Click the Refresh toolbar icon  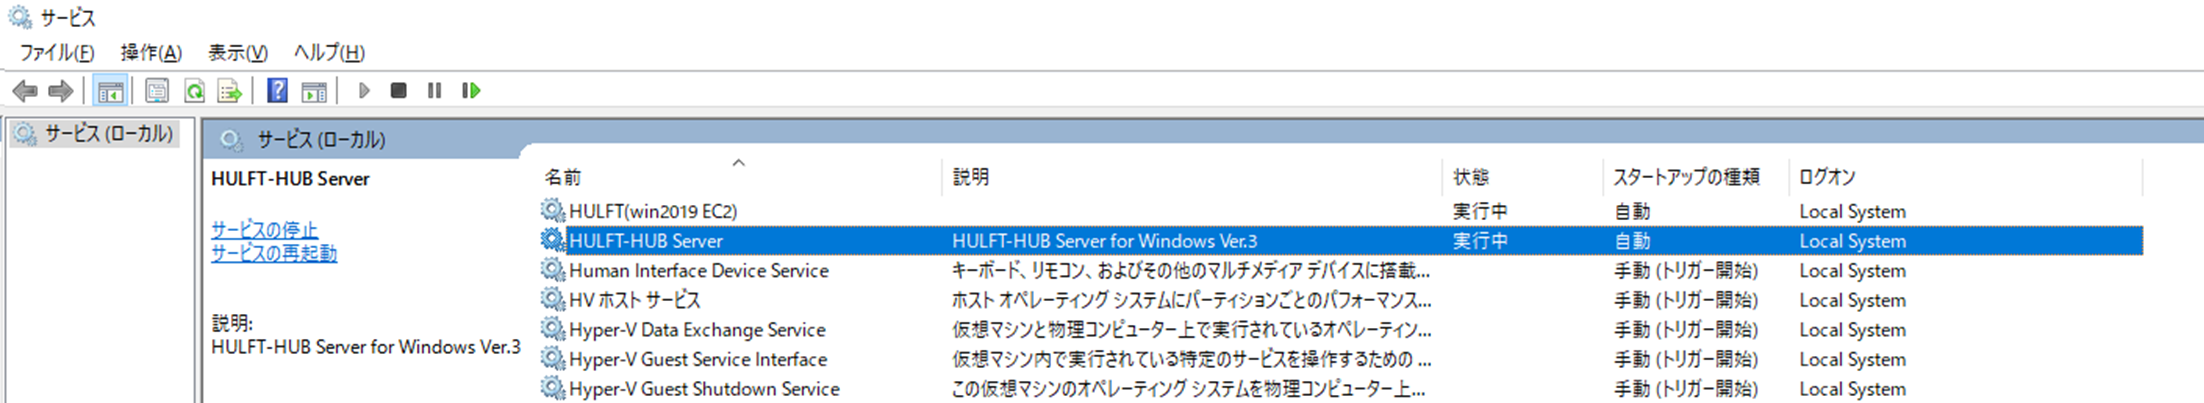pos(194,91)
